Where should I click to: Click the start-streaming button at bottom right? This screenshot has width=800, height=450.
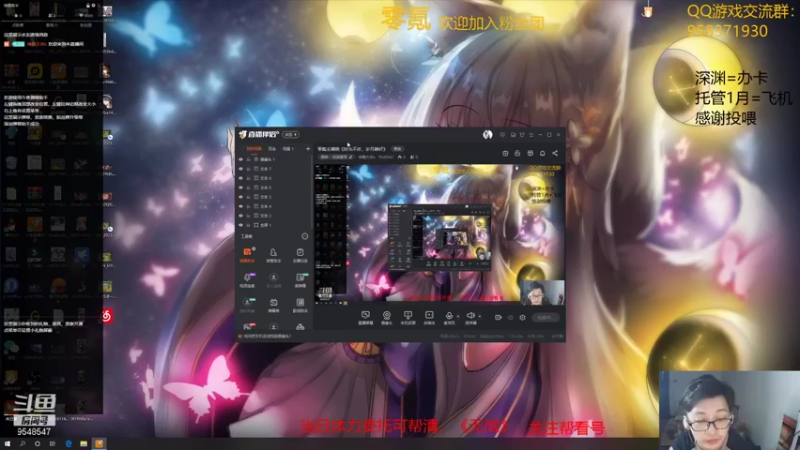coord(545,317)
